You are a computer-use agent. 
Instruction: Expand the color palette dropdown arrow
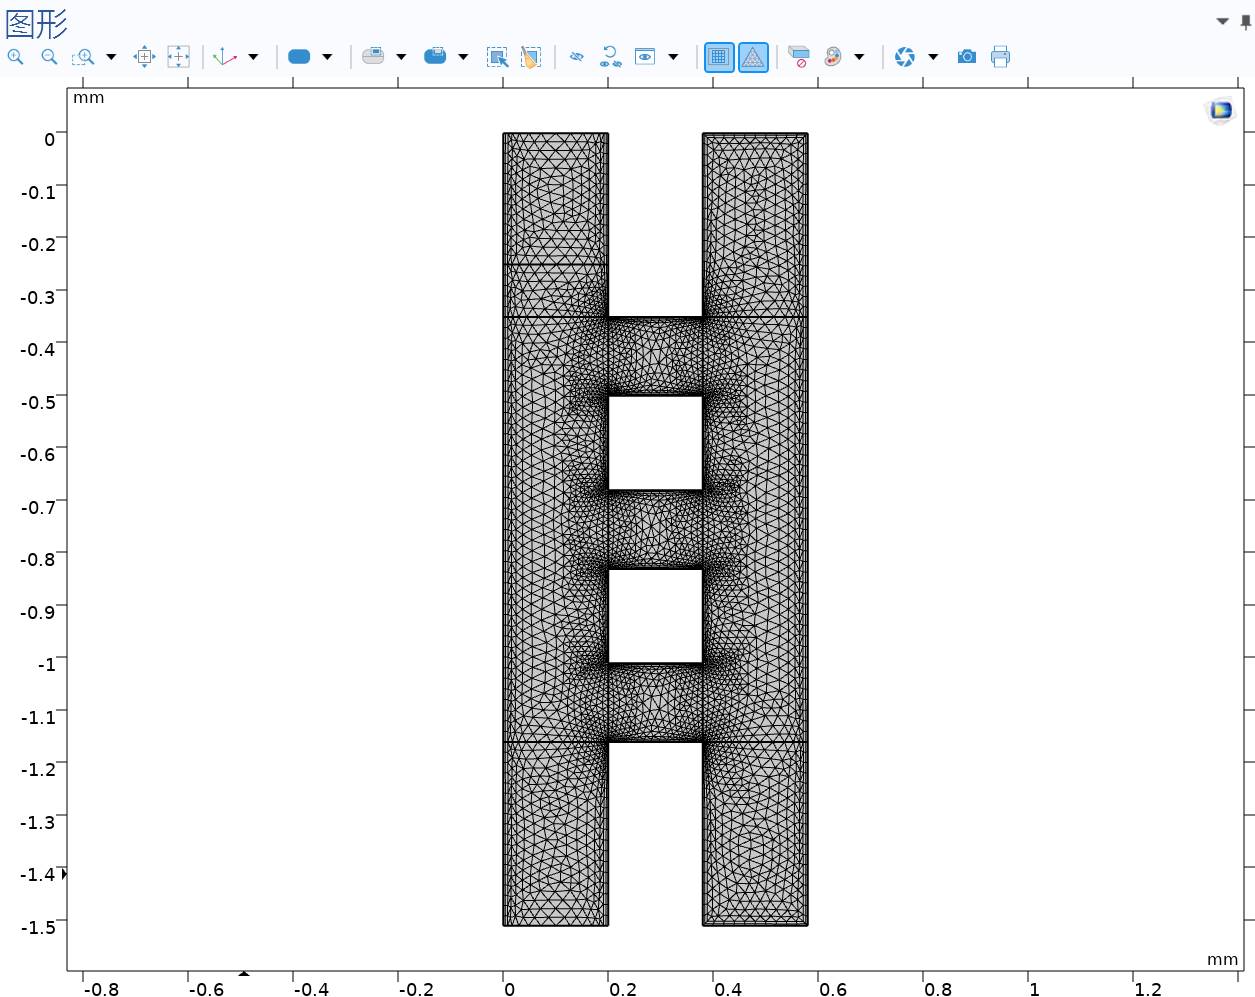pyautogui.click(x=859, y=57)
